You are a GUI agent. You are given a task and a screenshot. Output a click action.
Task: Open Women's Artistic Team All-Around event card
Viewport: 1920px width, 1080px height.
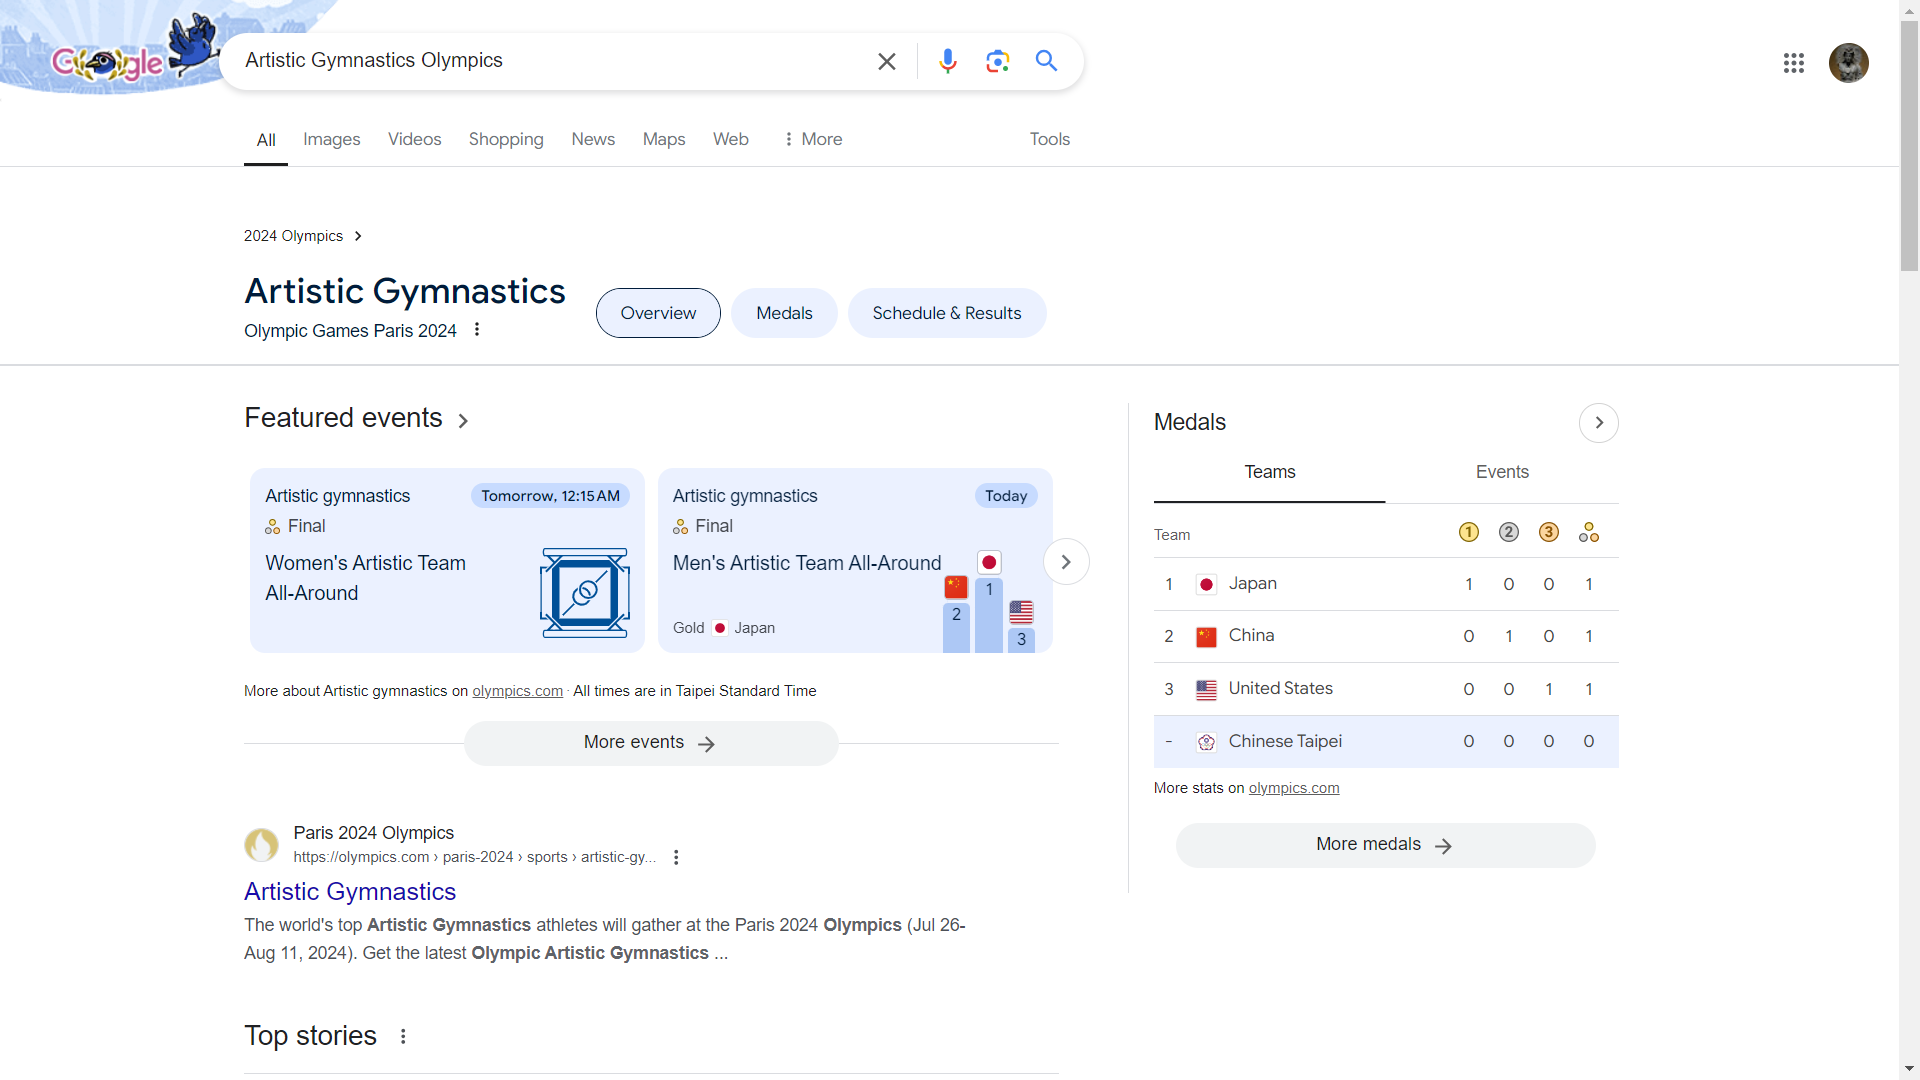point(447,560)
